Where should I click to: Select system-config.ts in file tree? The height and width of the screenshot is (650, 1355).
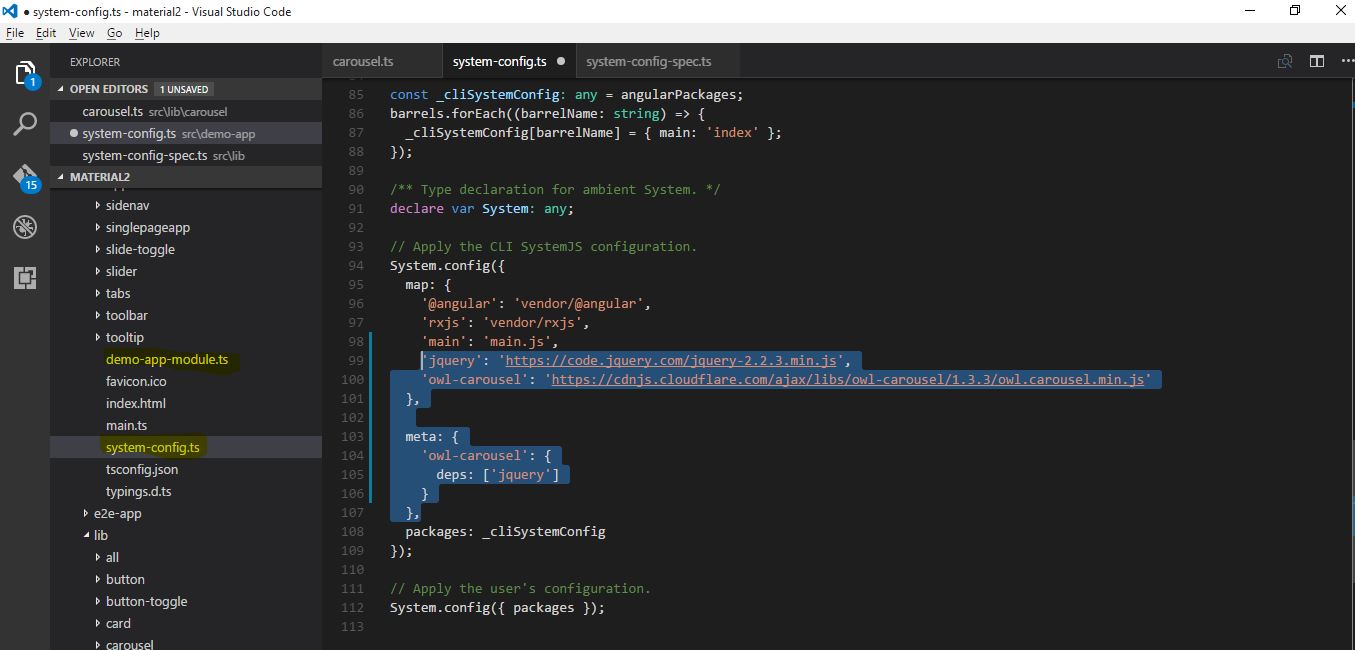pyautogui.click(x=153, y=447)
